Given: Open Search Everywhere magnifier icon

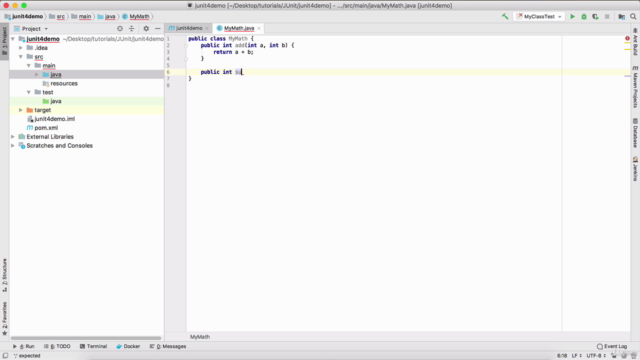Looking at the screenshot, I should coord(633,16).
